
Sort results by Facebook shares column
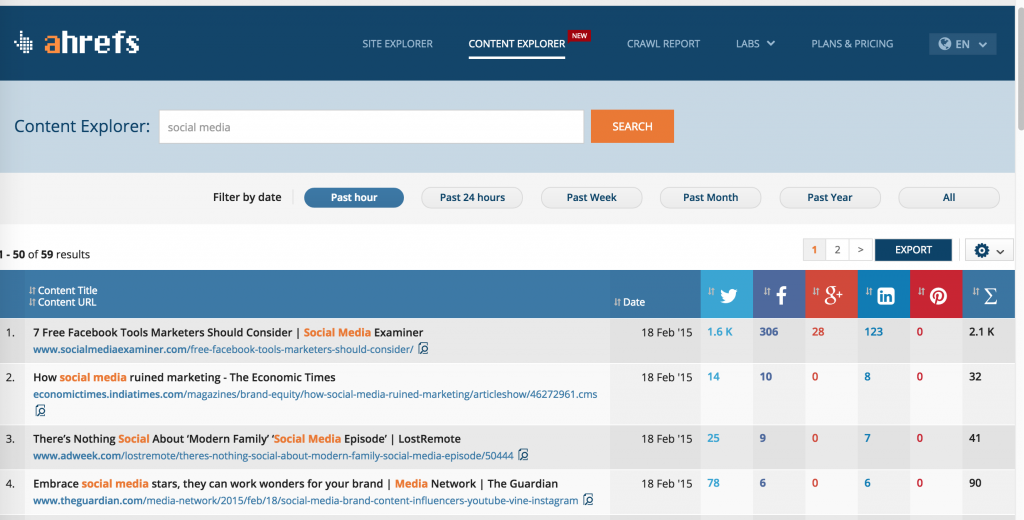pyautogui.click(x=779, y=296)
